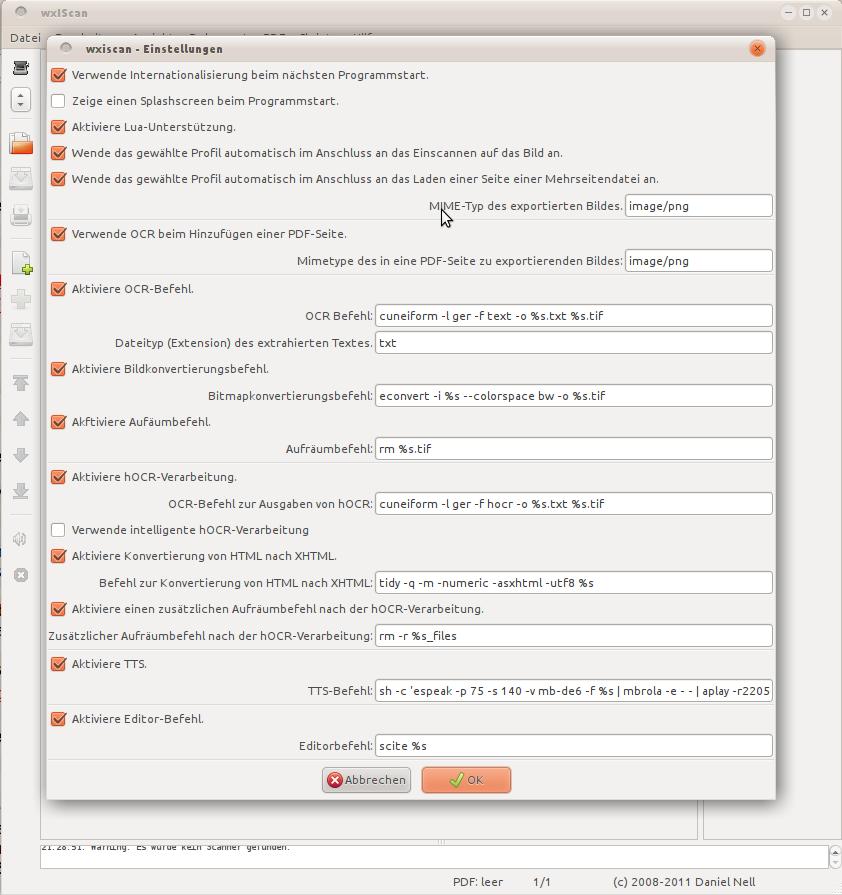Click the speaker text-to-speech icon
This screenshot has height=895, width=842.
[x=20, y=539]
